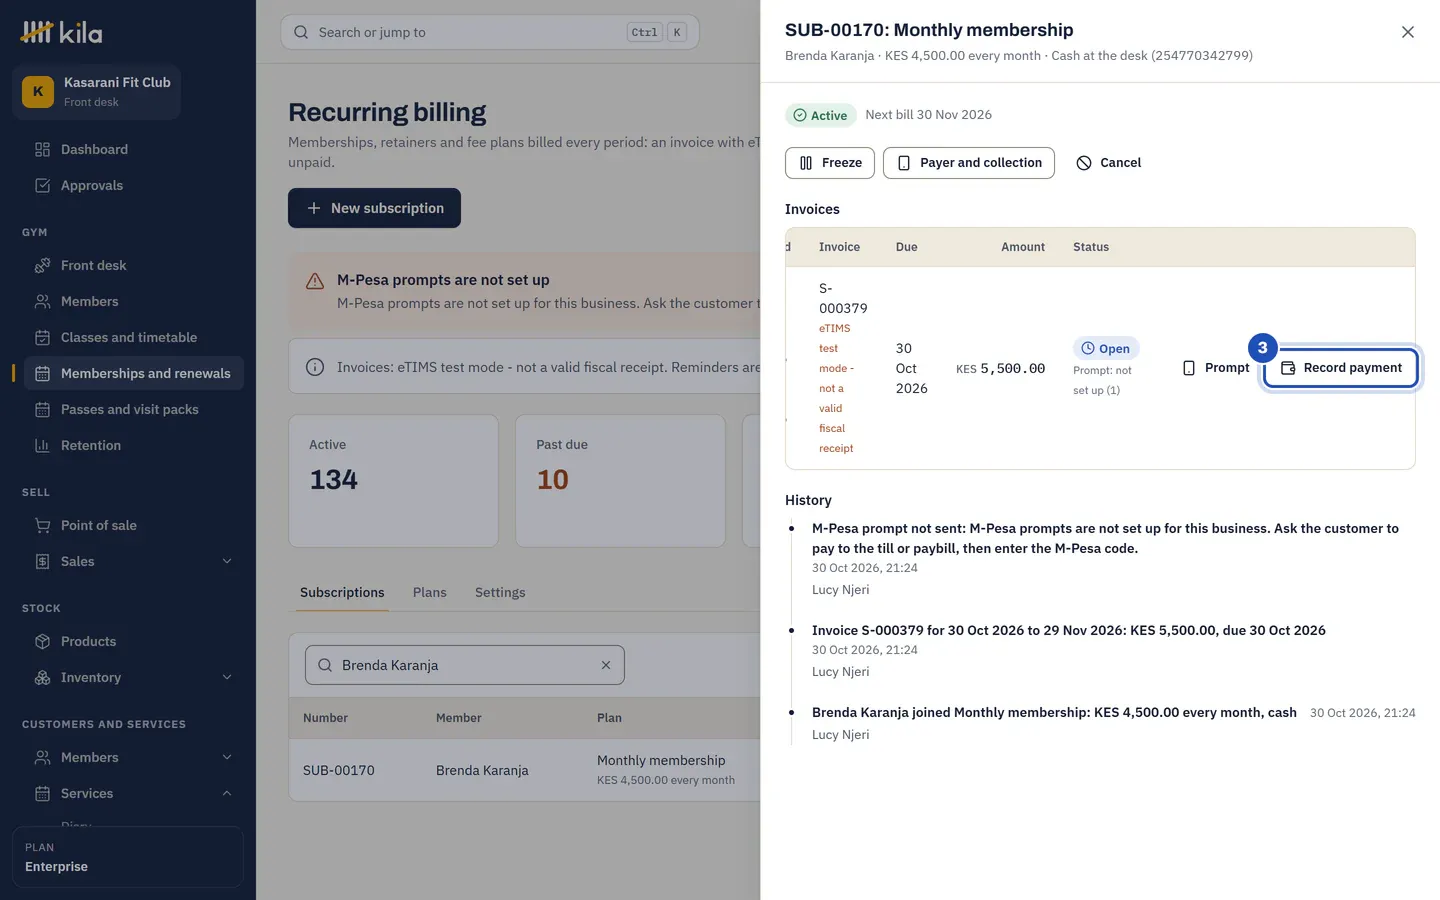Click the KES 5,500.00 invoice amount
The width and height of the screenshot is (1440, 900).
coord(1000,368)
